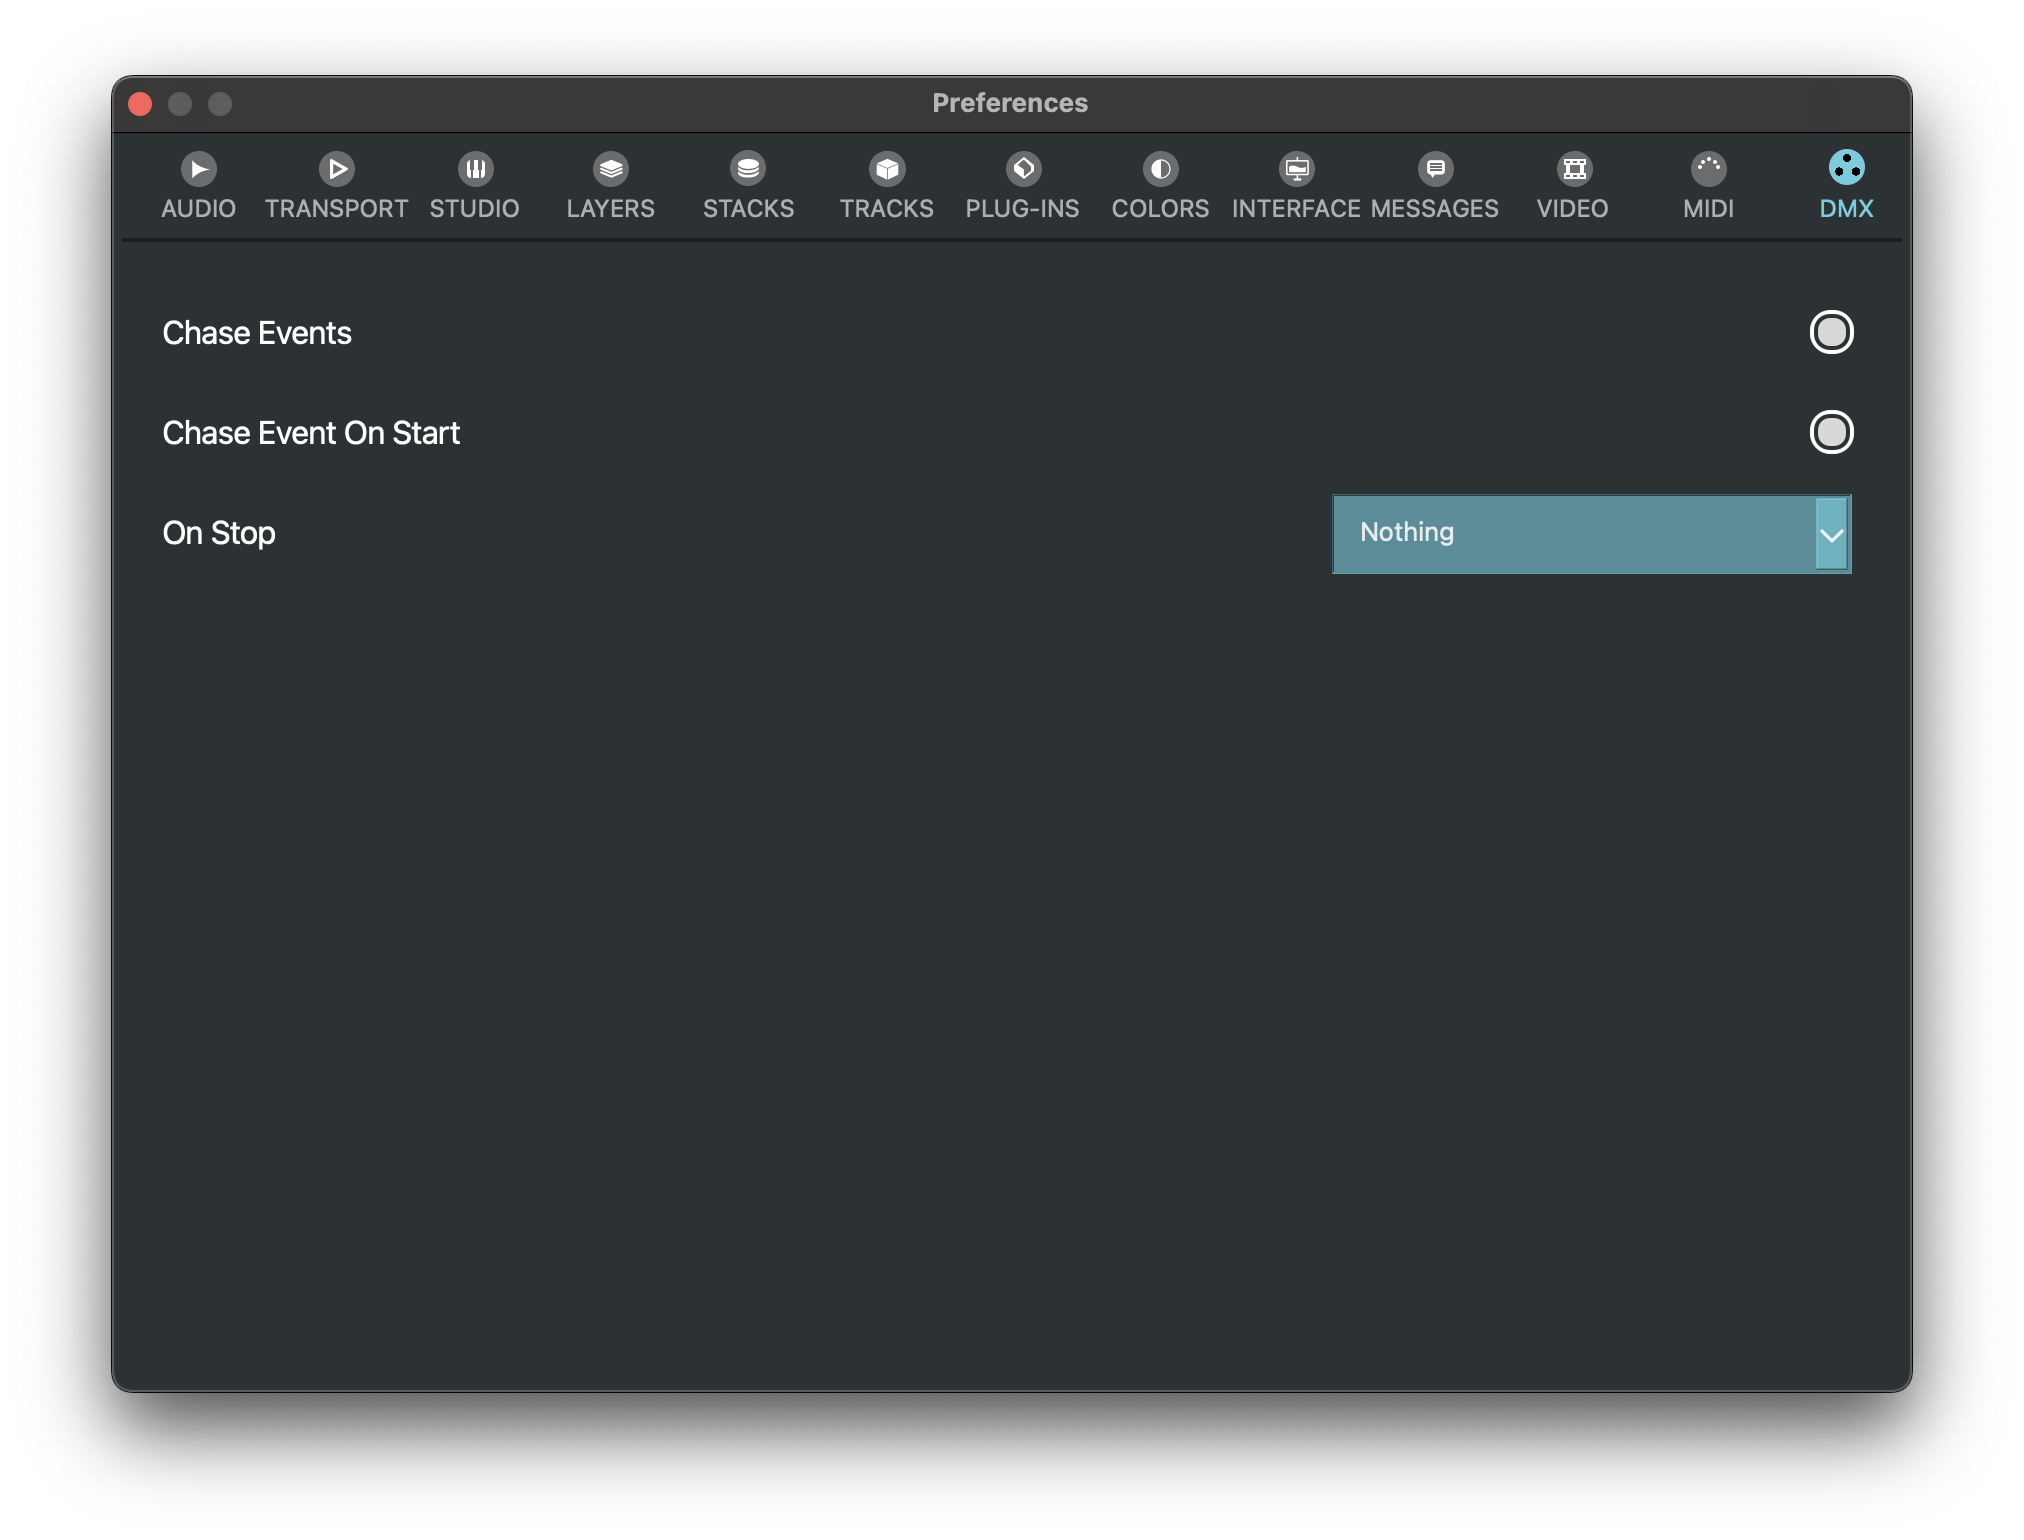Switch to the Messages tab
Image resolution: width=2024 pixels, height=1540 pixels.
click(1435, 208)
